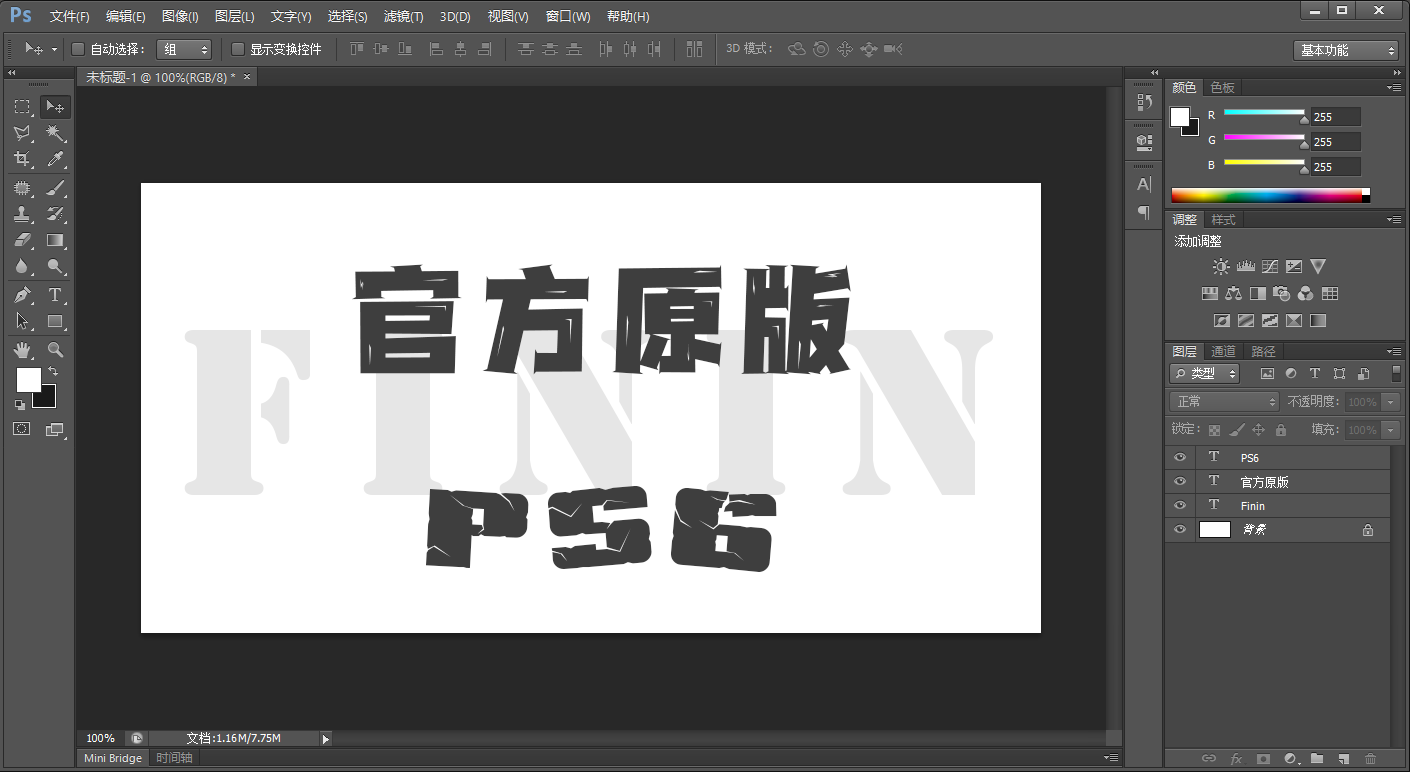Screen dimensions: 1410x772
Task: Add a Black & White adjustment
Action: click(1258, 294)
